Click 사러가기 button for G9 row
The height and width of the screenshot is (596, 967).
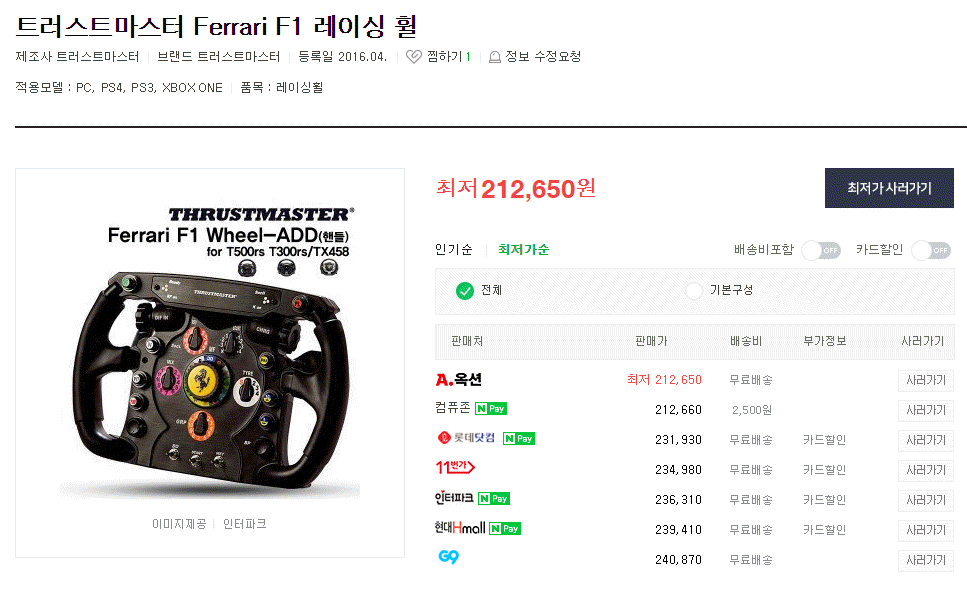(x=926, y=560)
